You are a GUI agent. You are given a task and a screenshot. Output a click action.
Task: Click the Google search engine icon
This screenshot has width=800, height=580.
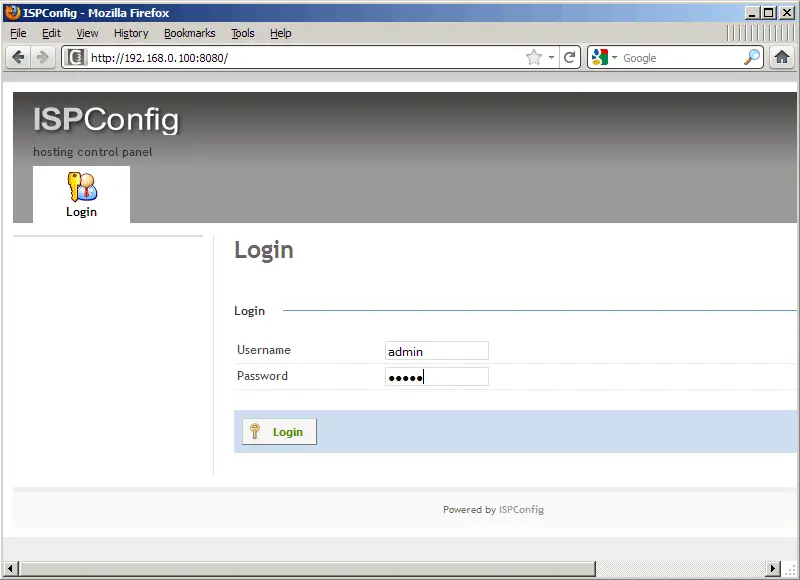600,57
